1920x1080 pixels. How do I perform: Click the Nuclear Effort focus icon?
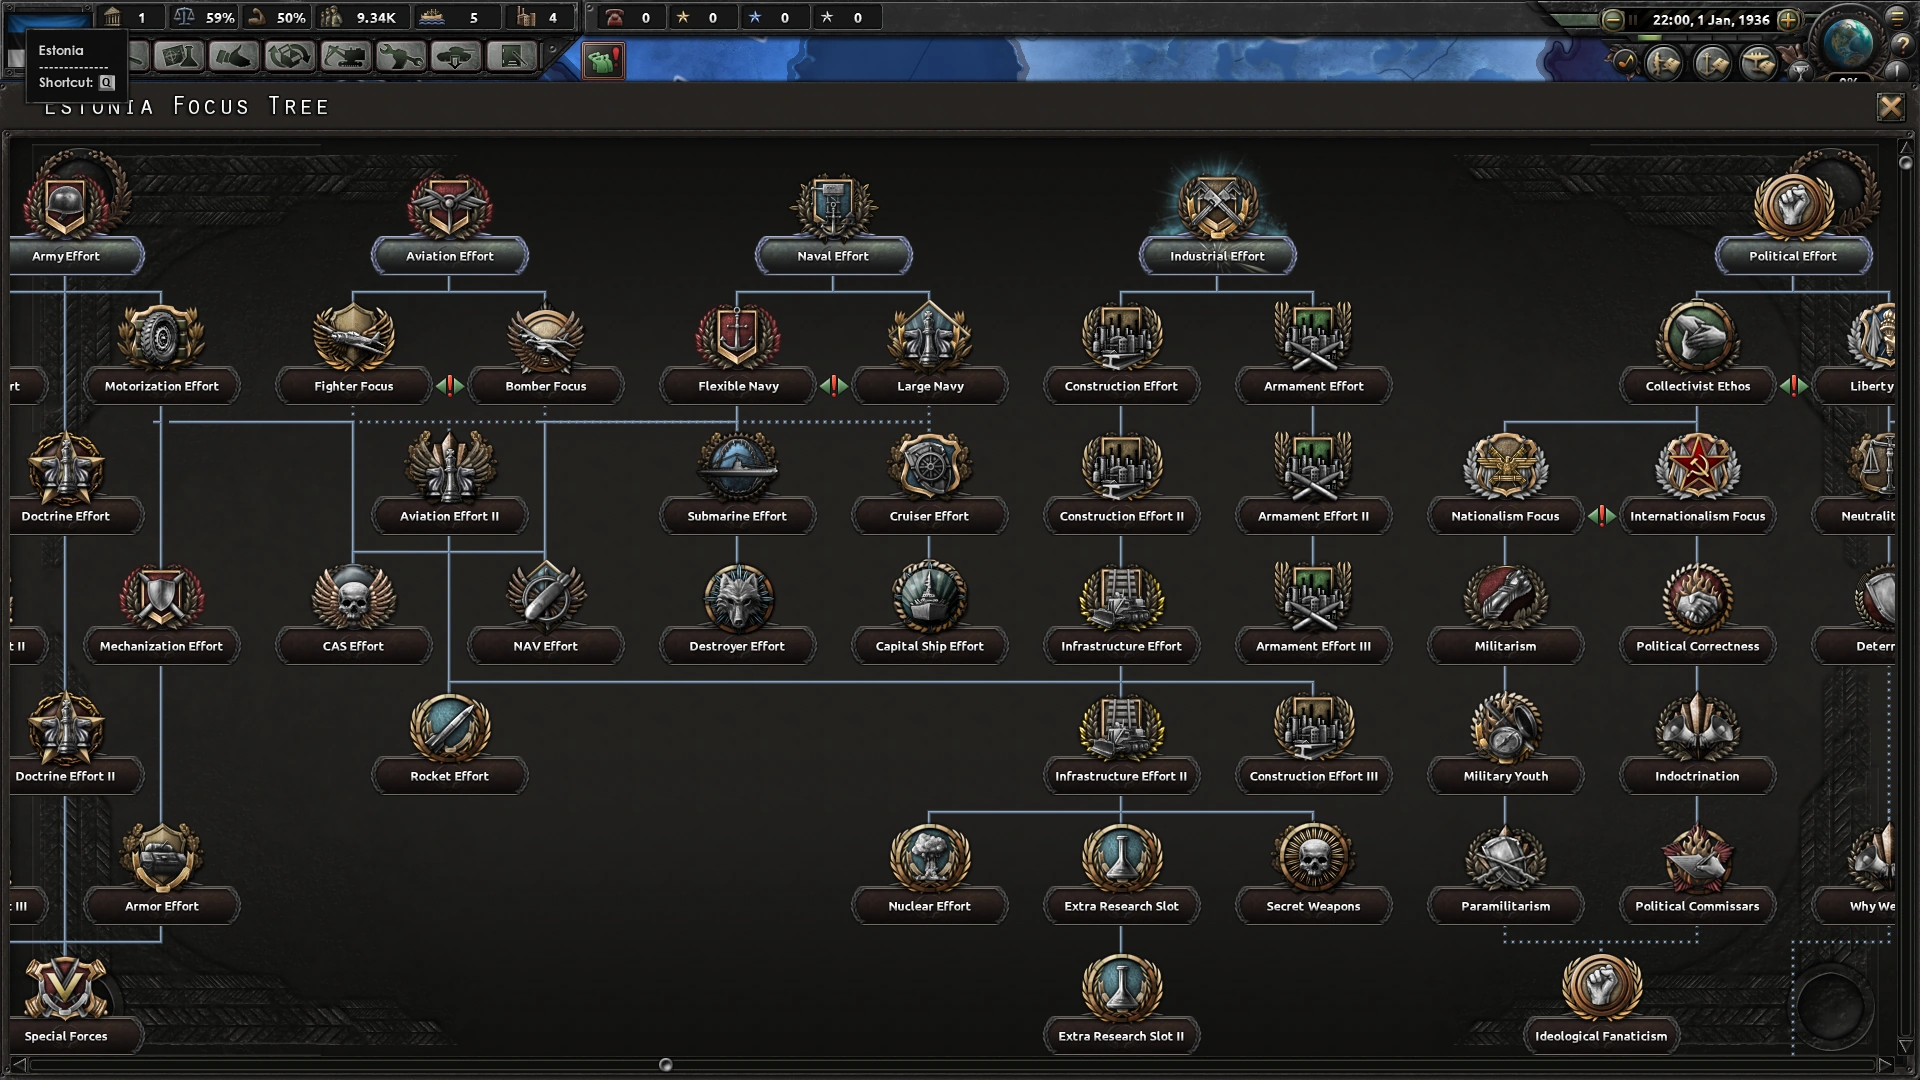pos(929,858)
